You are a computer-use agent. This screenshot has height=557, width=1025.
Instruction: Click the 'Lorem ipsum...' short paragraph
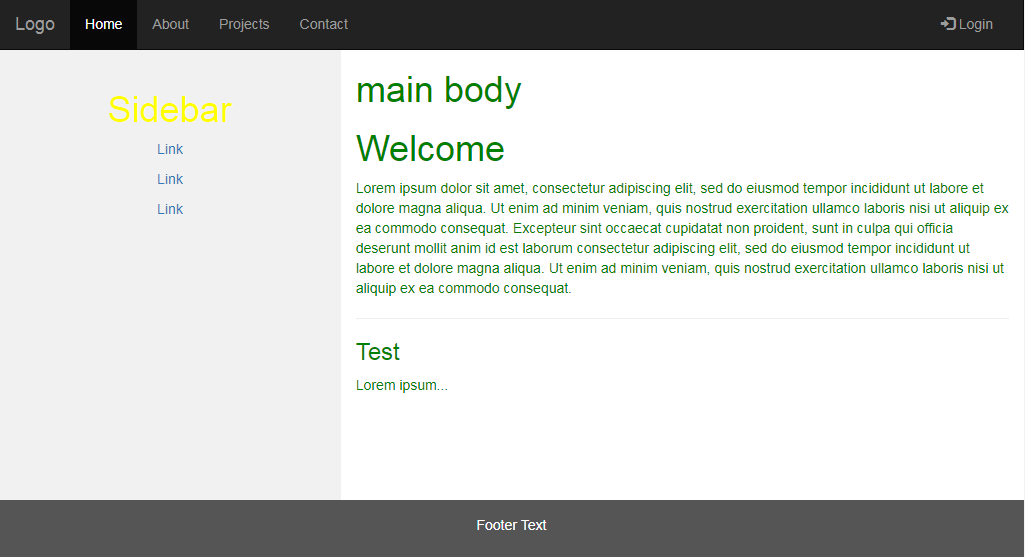(402, 385)
